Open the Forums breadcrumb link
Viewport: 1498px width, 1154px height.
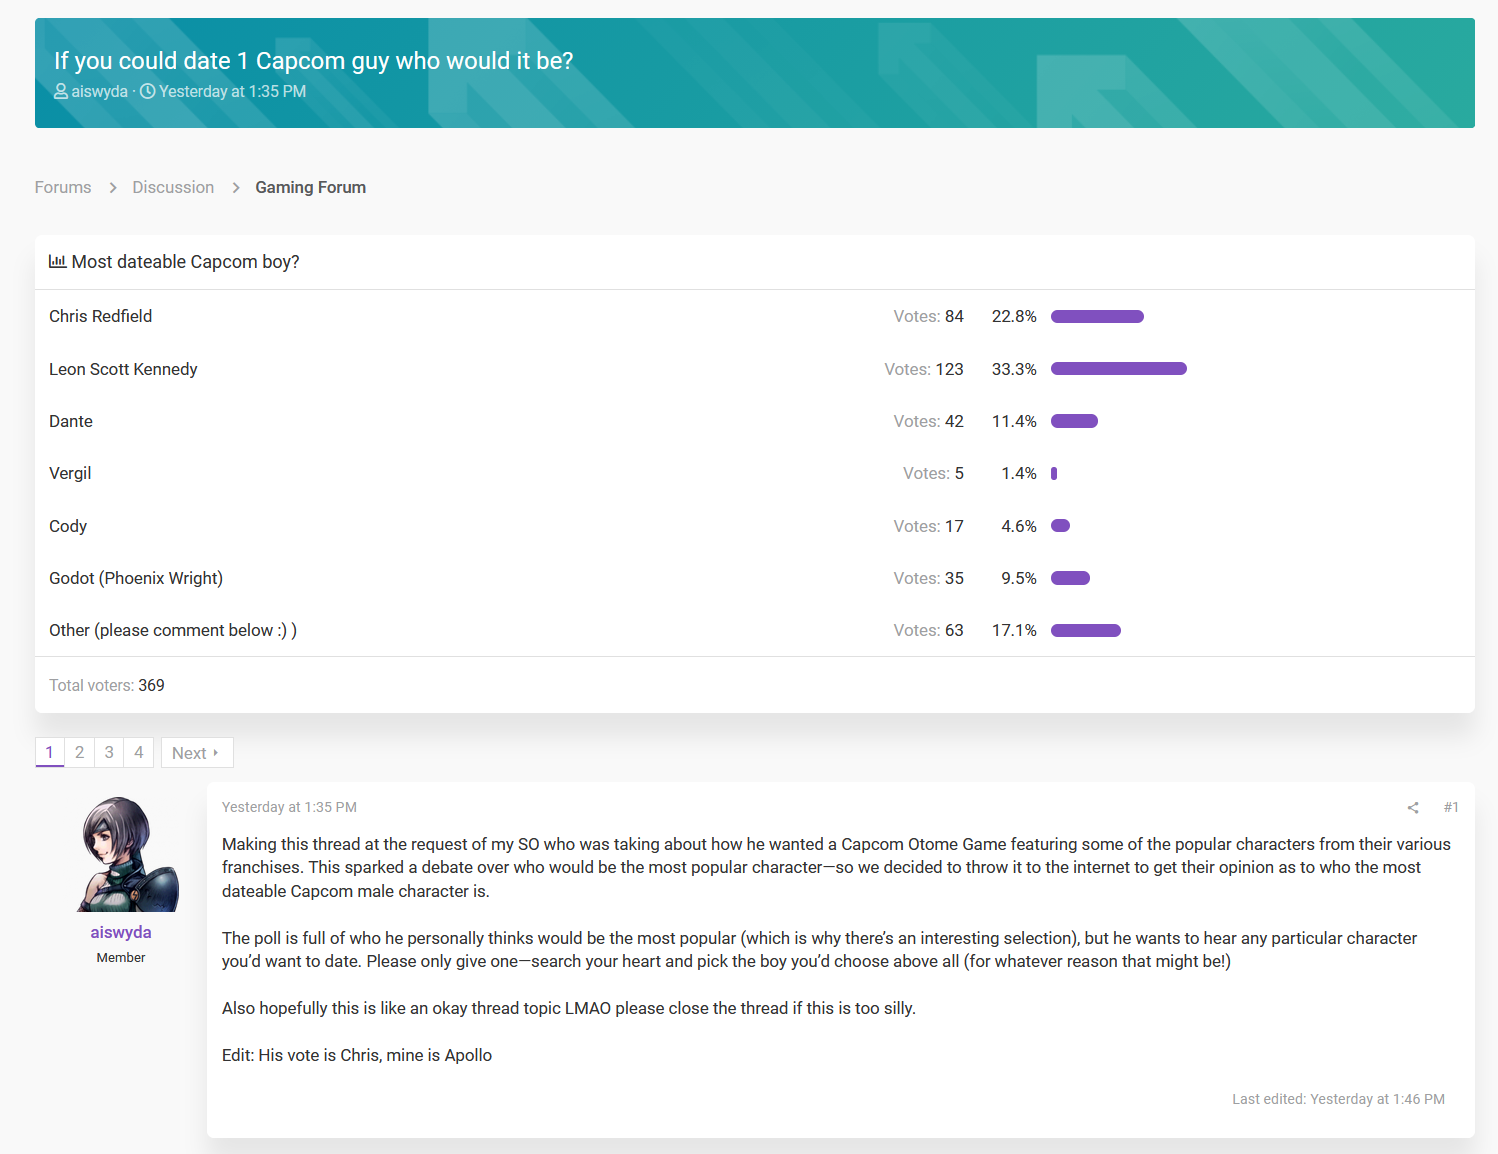coord(63,187)
